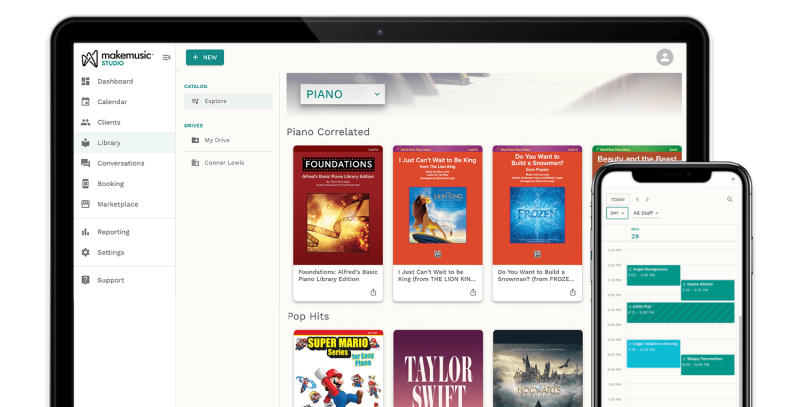This screenshot has width=787, height=407.
Task: Open the Edith Piaf appointment
Action: tap(681, 312)
